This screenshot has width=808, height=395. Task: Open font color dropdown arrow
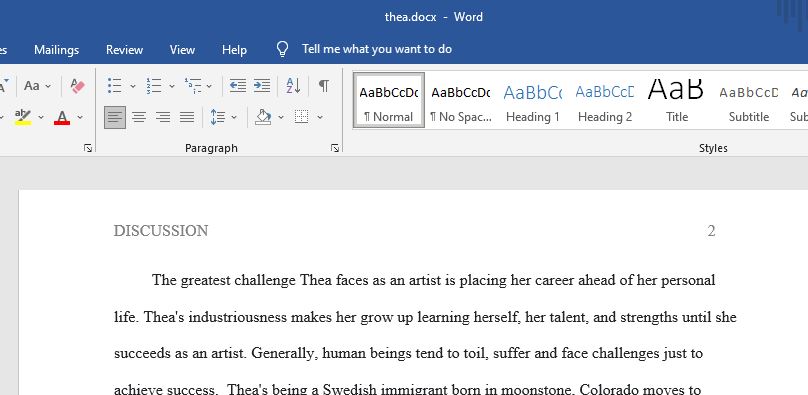click(x=80, y=117)
